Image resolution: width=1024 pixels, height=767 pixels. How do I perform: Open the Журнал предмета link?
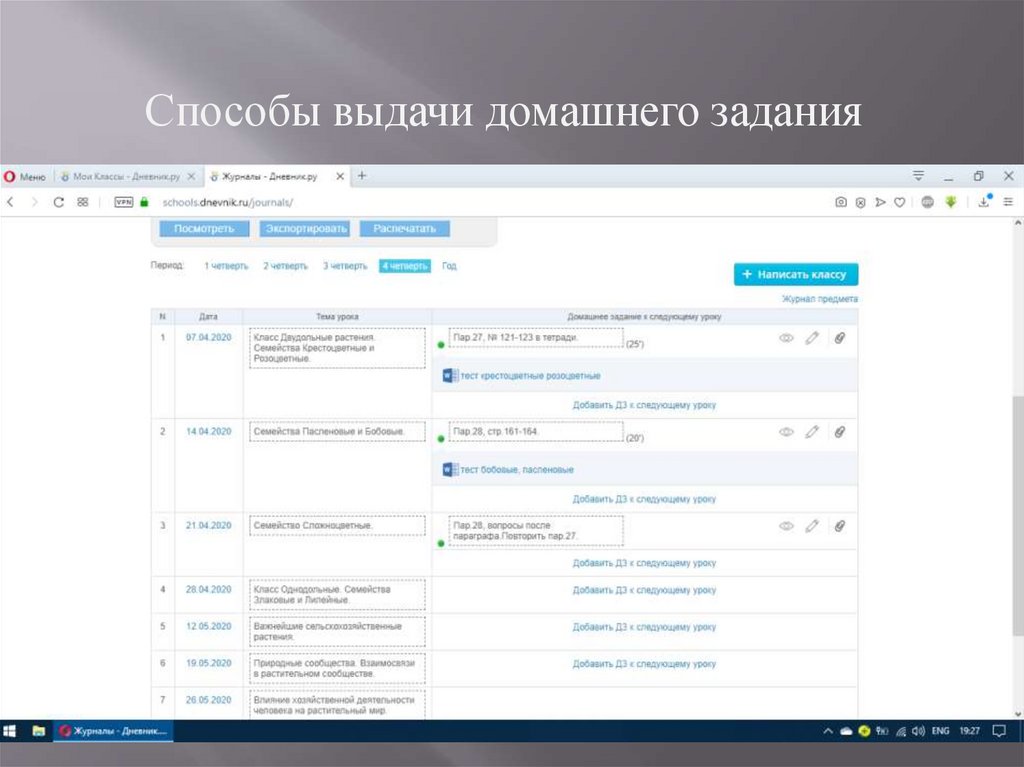pos(820,299)
